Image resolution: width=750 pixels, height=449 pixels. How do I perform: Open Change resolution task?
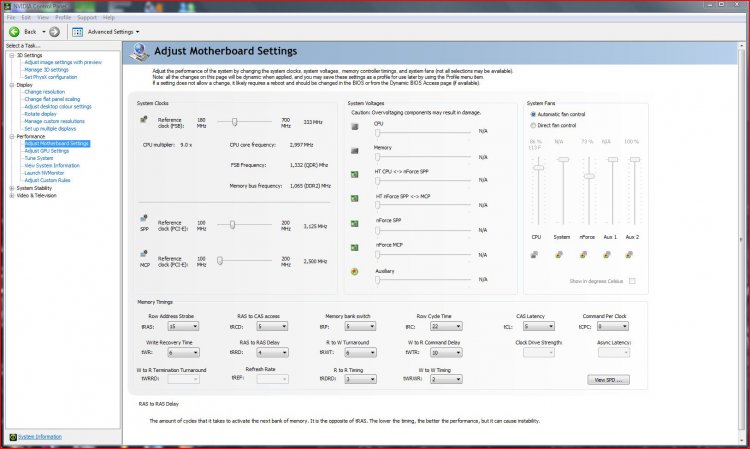(x=44, y=92)
